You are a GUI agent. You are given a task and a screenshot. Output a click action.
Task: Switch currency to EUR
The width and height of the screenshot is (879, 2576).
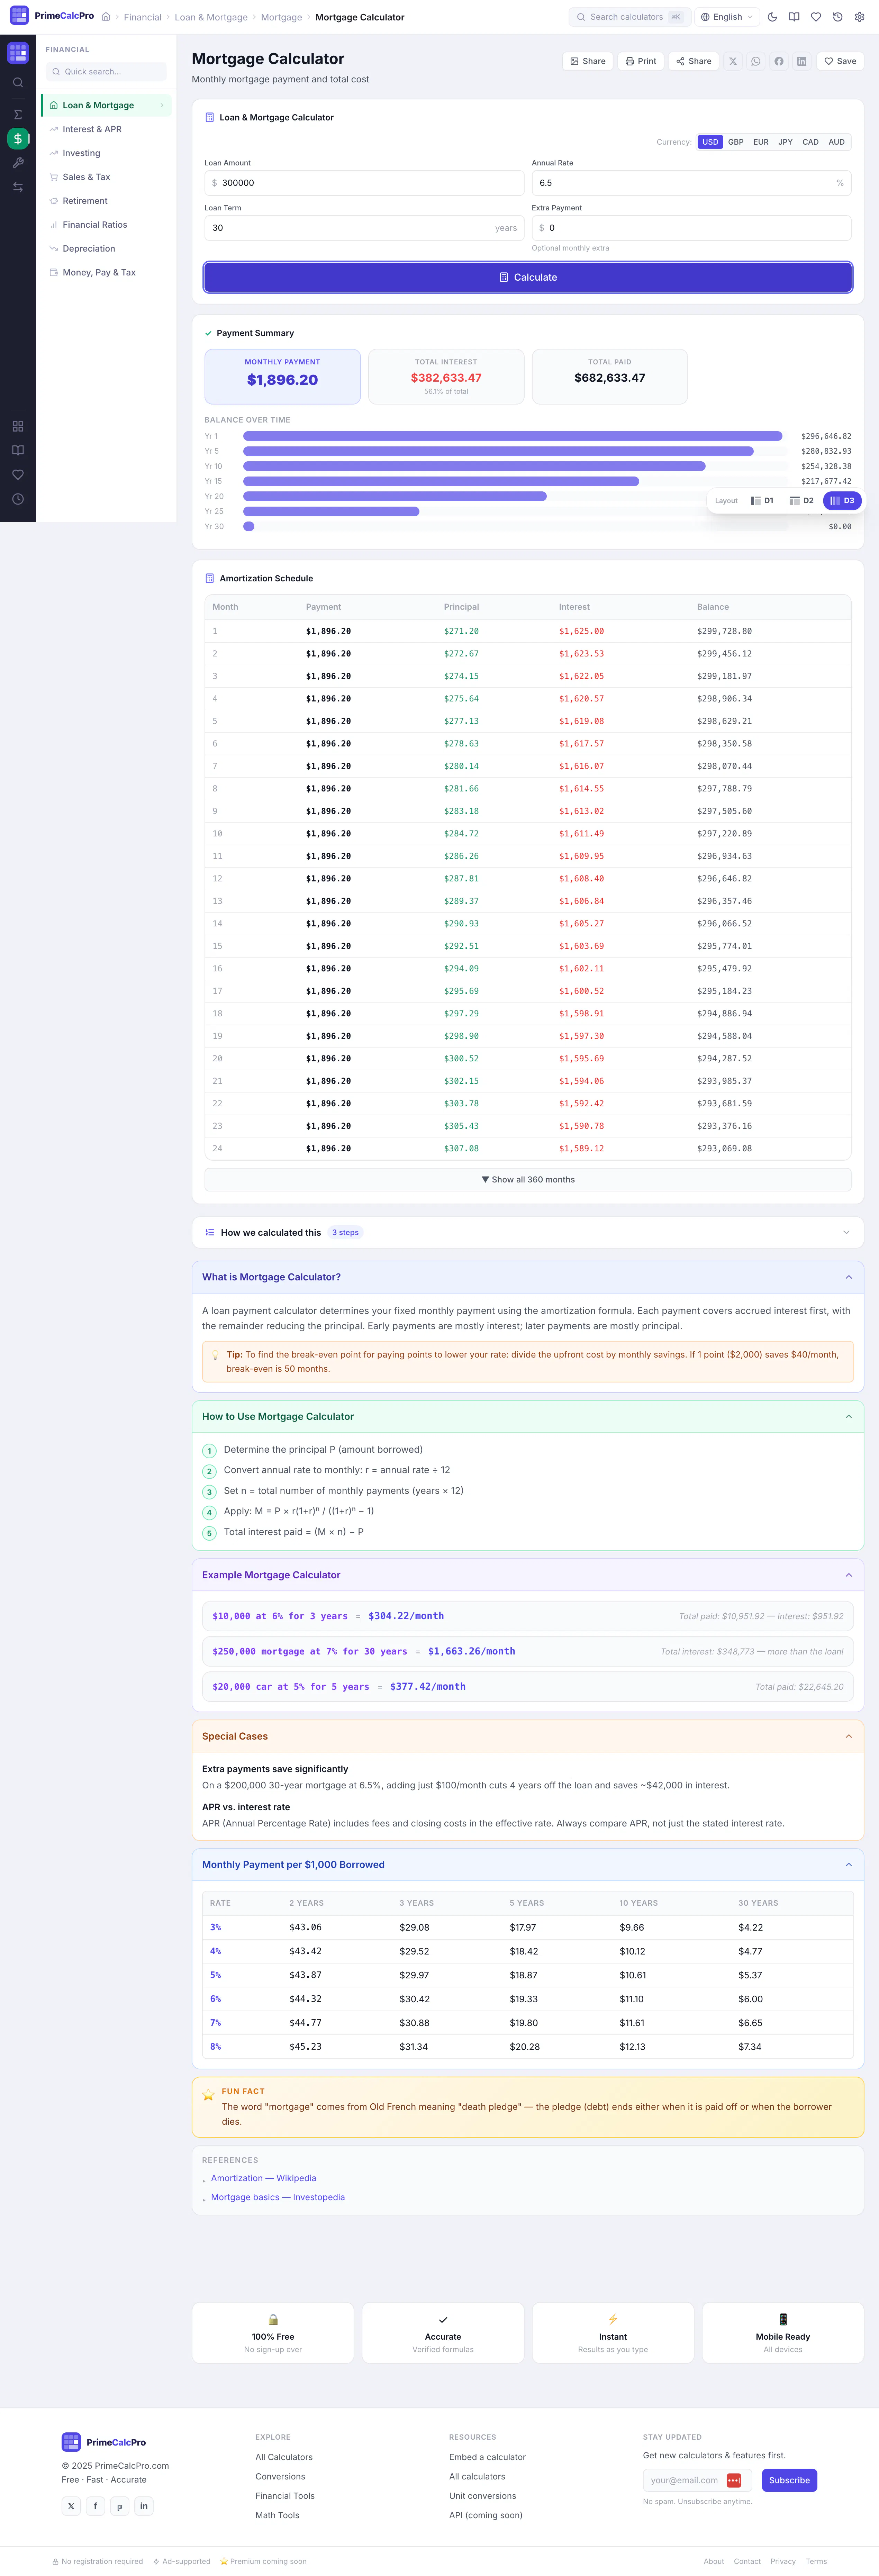pos(761,142)
